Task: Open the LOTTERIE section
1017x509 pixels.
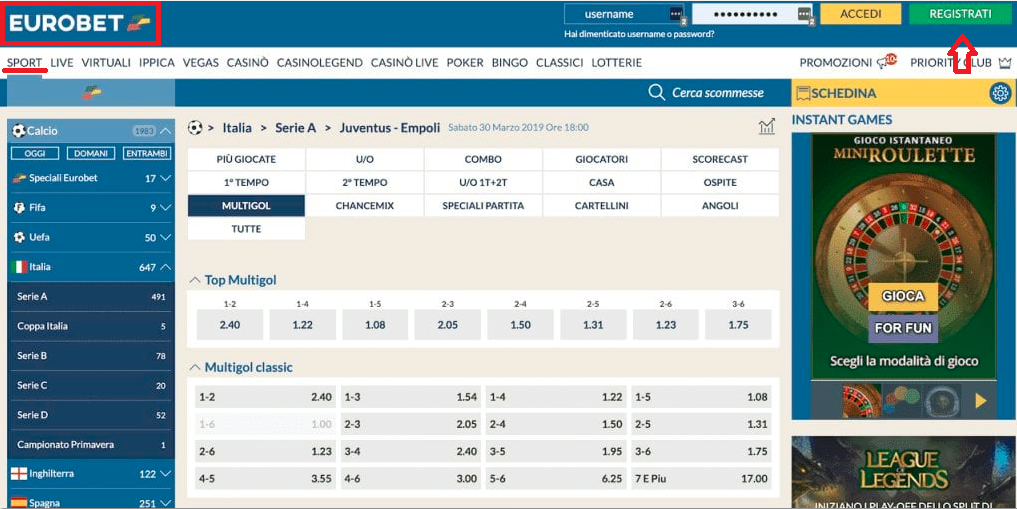Action: [617, 63]
